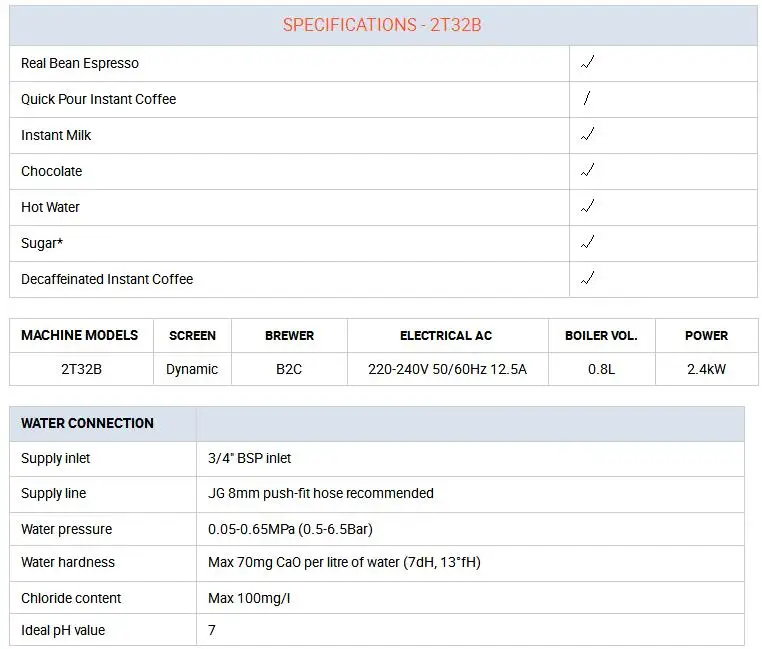
Task: Select the 2T32B model cell
Action: pos(81,369)
